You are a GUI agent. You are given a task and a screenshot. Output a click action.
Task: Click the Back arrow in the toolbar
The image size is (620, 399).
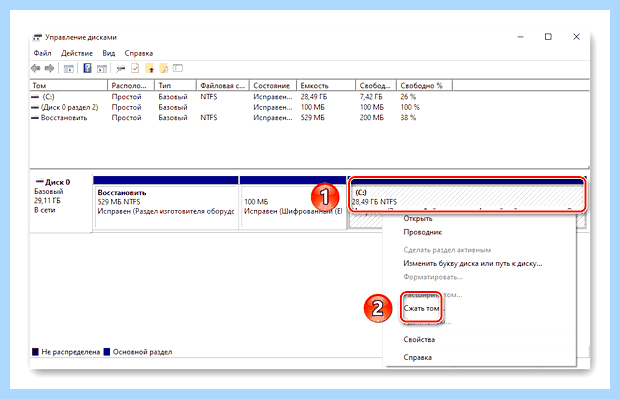36,68
